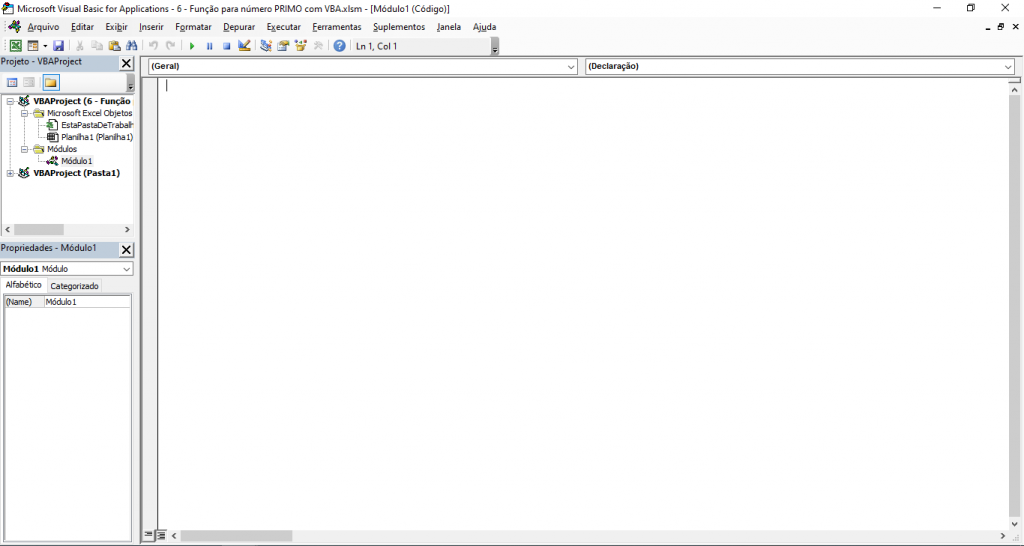Save the workbook with the floppy disk icon
Screen dimensions: 1024x546
59,46
